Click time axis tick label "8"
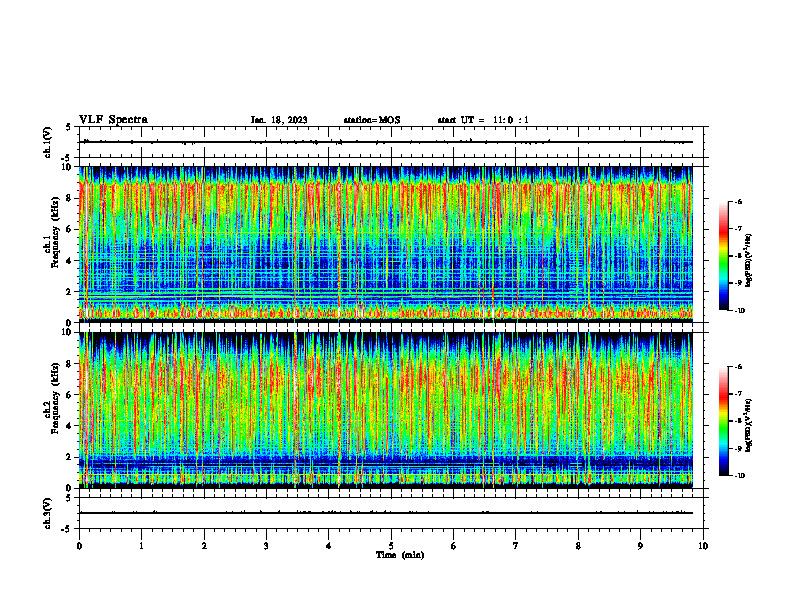The image size is (792, 612). [578, 546]
